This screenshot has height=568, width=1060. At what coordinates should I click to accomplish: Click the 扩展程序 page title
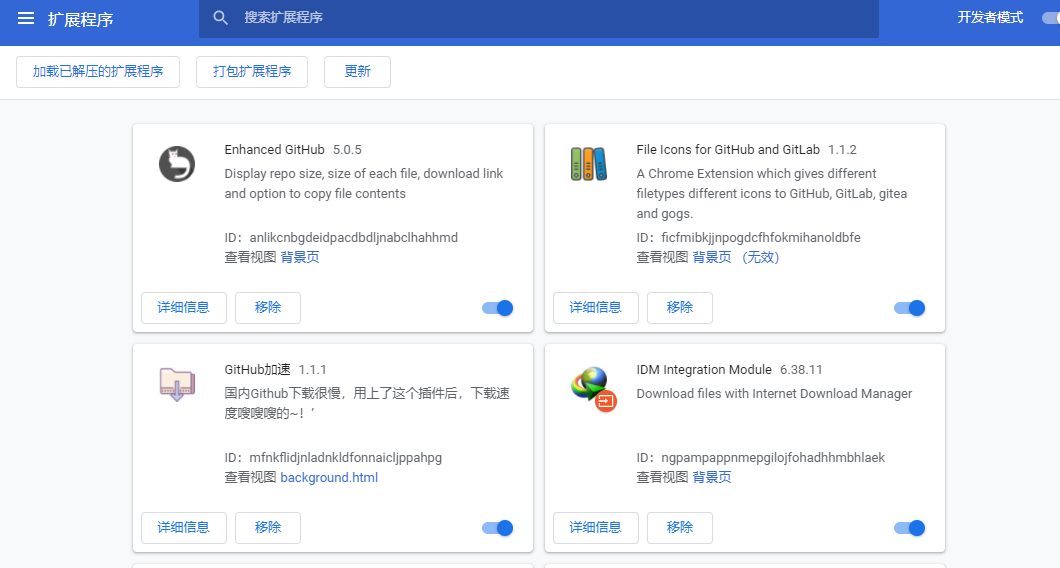tap(80, 20)
